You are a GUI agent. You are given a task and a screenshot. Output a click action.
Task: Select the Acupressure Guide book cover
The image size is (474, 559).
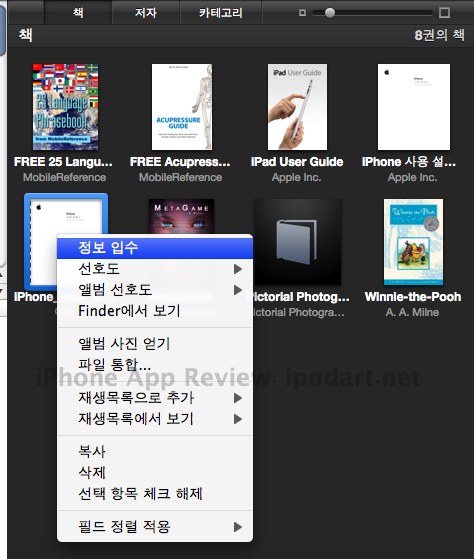click(x=182, y=107)
